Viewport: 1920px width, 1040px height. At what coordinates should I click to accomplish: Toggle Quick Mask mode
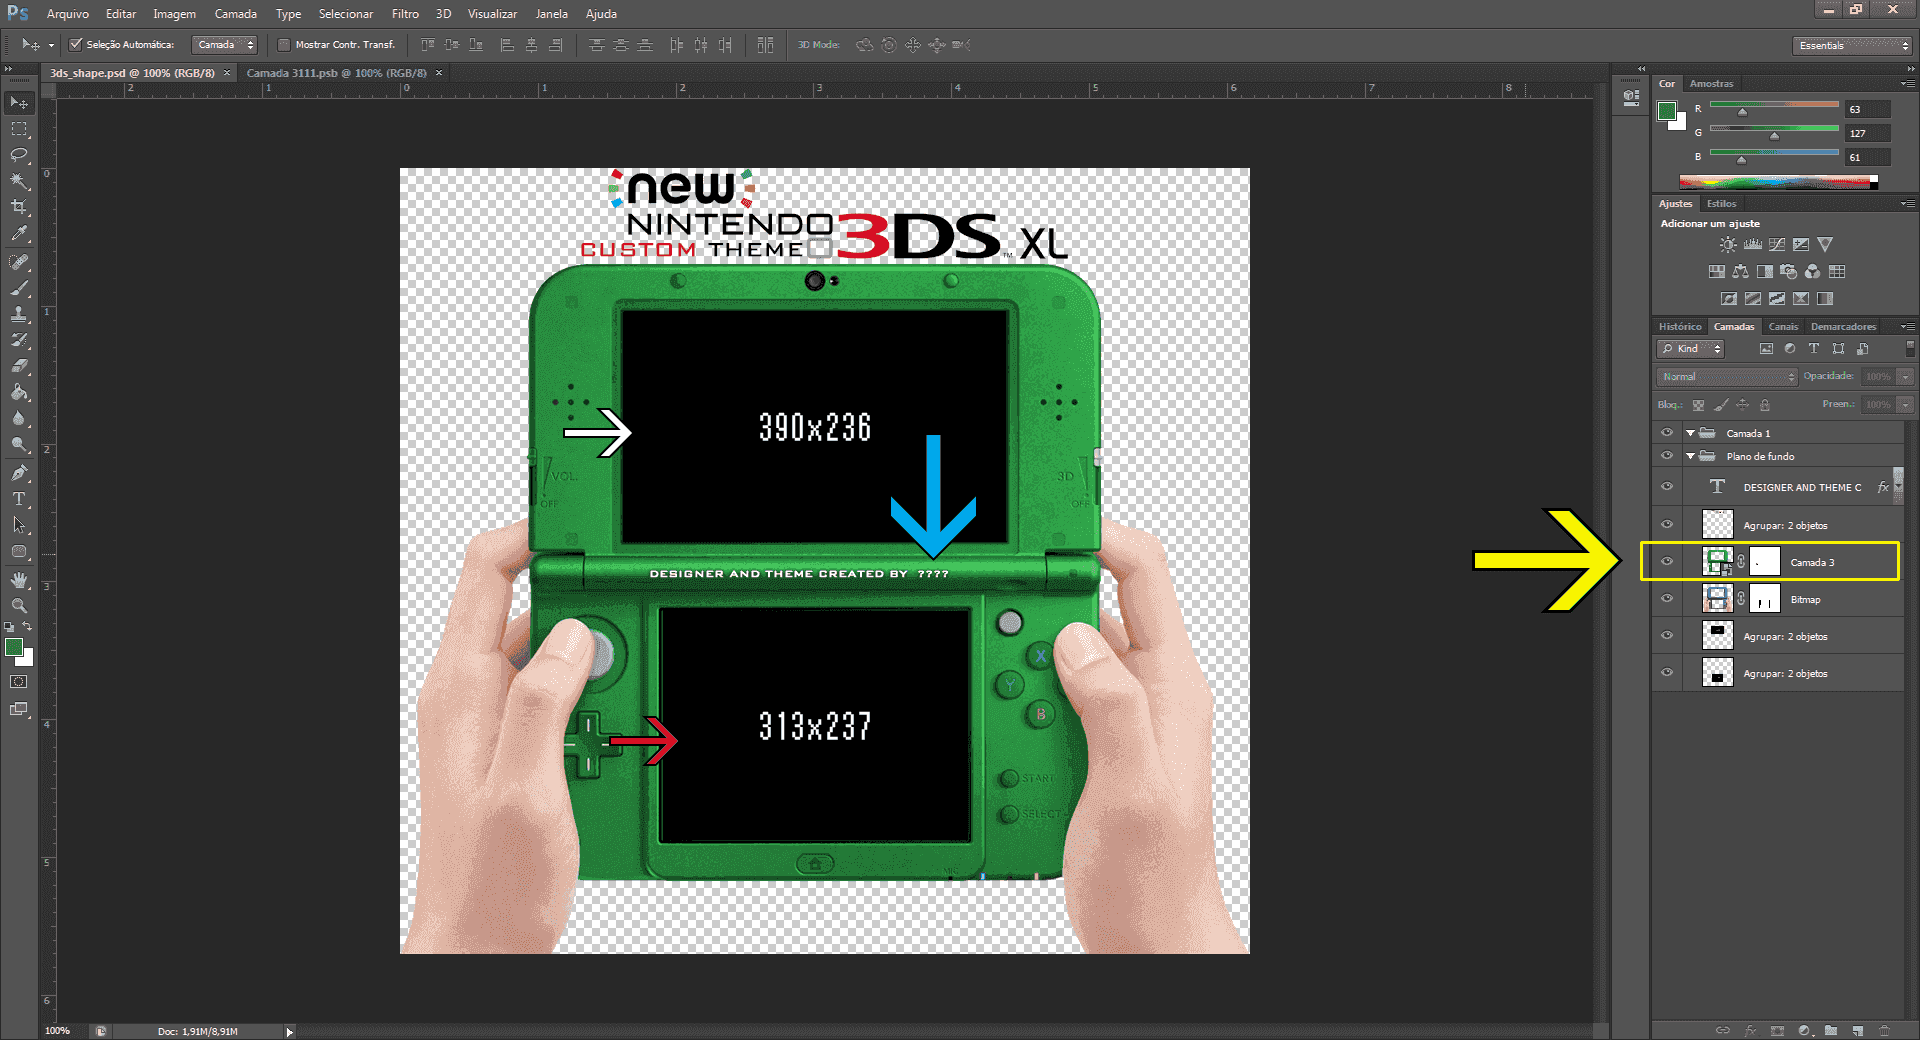coord(19,682)
